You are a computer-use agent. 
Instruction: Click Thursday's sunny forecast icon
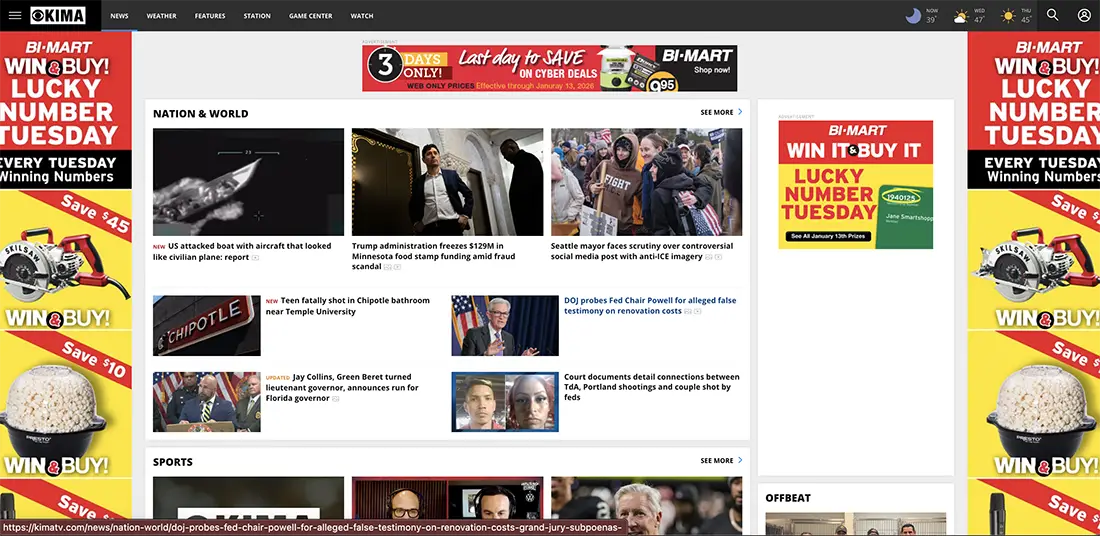coord(1008,15)
